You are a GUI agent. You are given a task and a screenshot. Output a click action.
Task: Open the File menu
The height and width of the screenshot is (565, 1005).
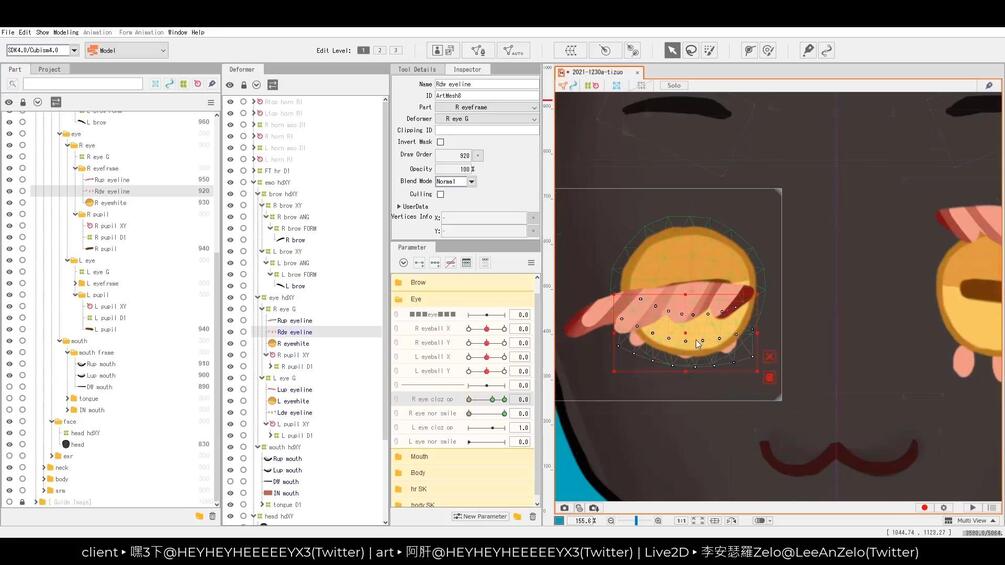click(x=8, y=32)
